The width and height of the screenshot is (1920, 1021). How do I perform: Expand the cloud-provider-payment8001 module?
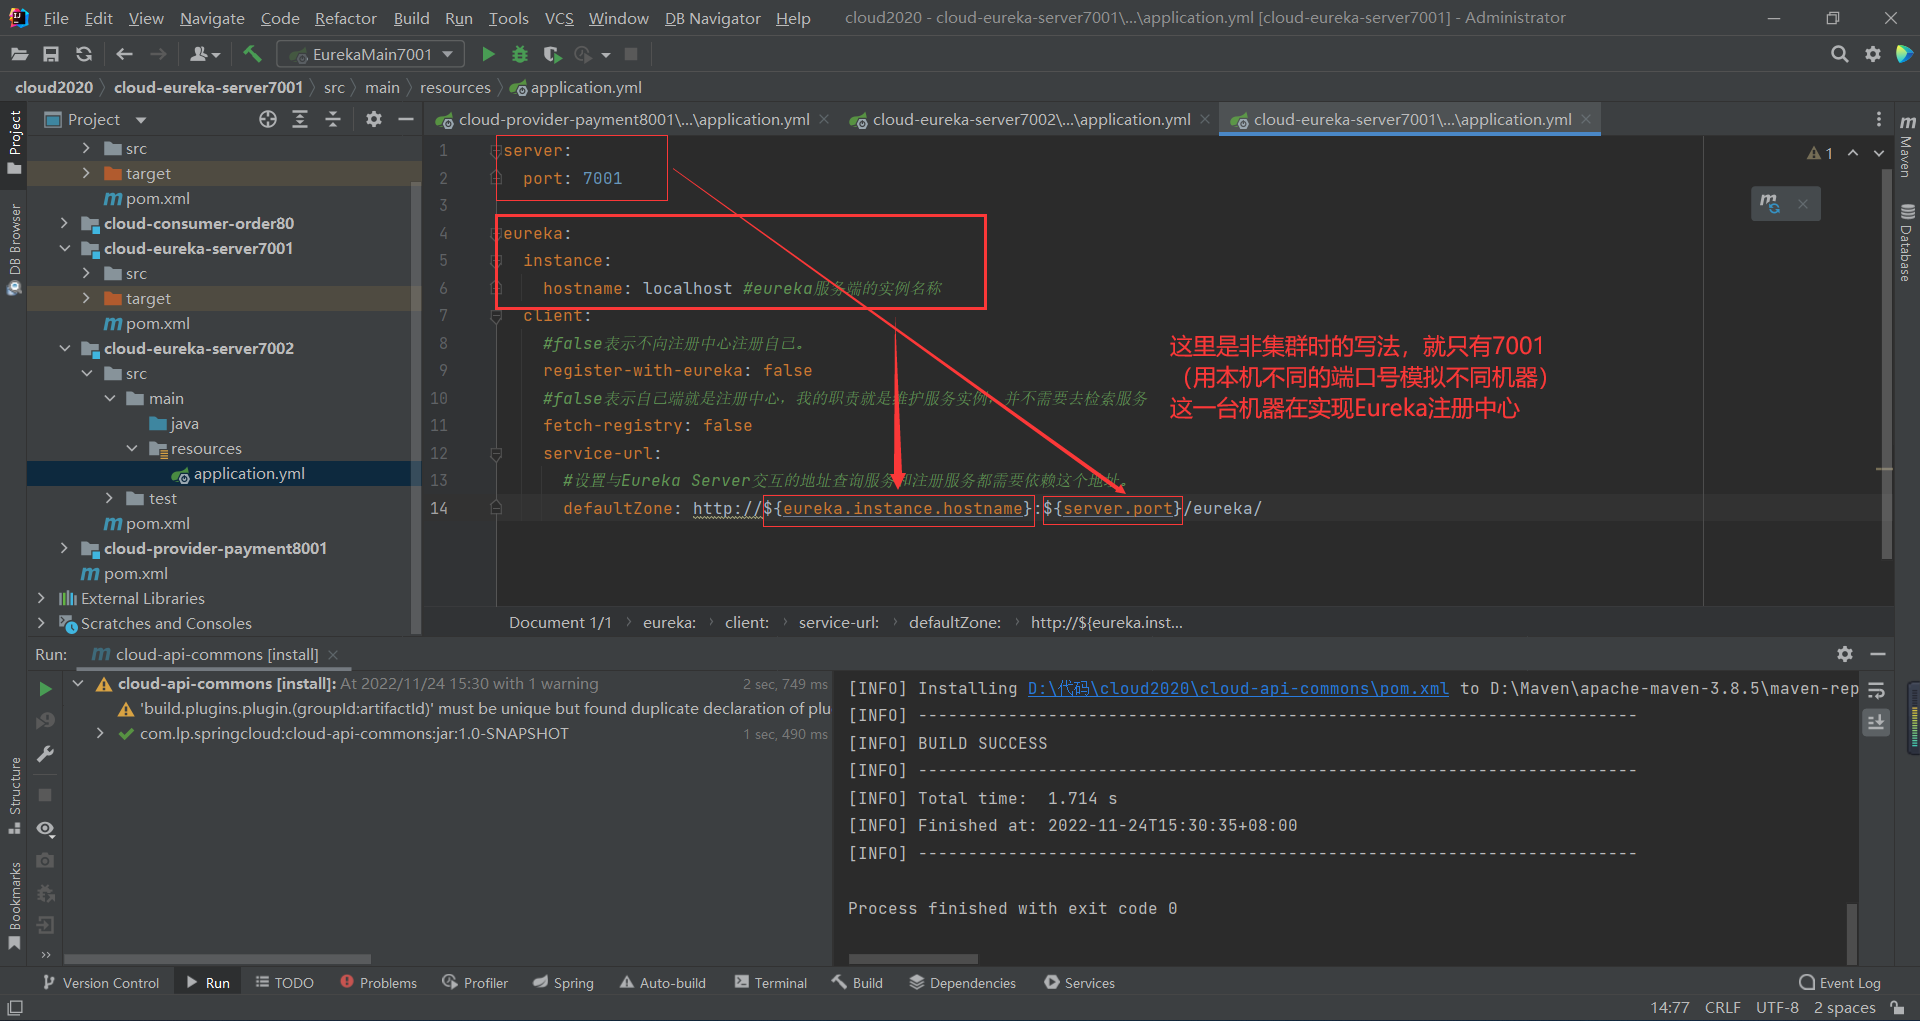(x=65, y=548)
